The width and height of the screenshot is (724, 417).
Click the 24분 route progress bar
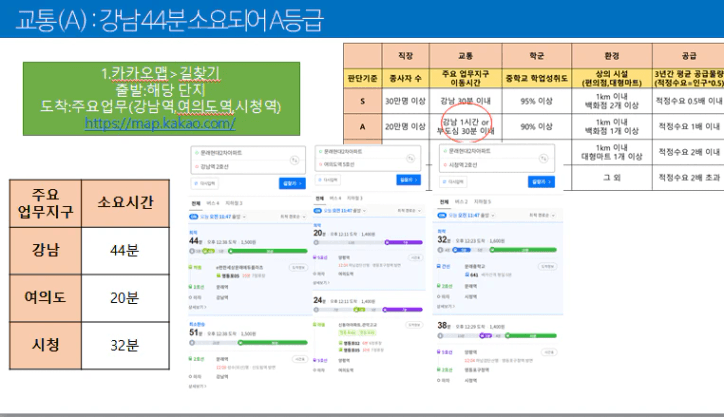coord(368,309)
